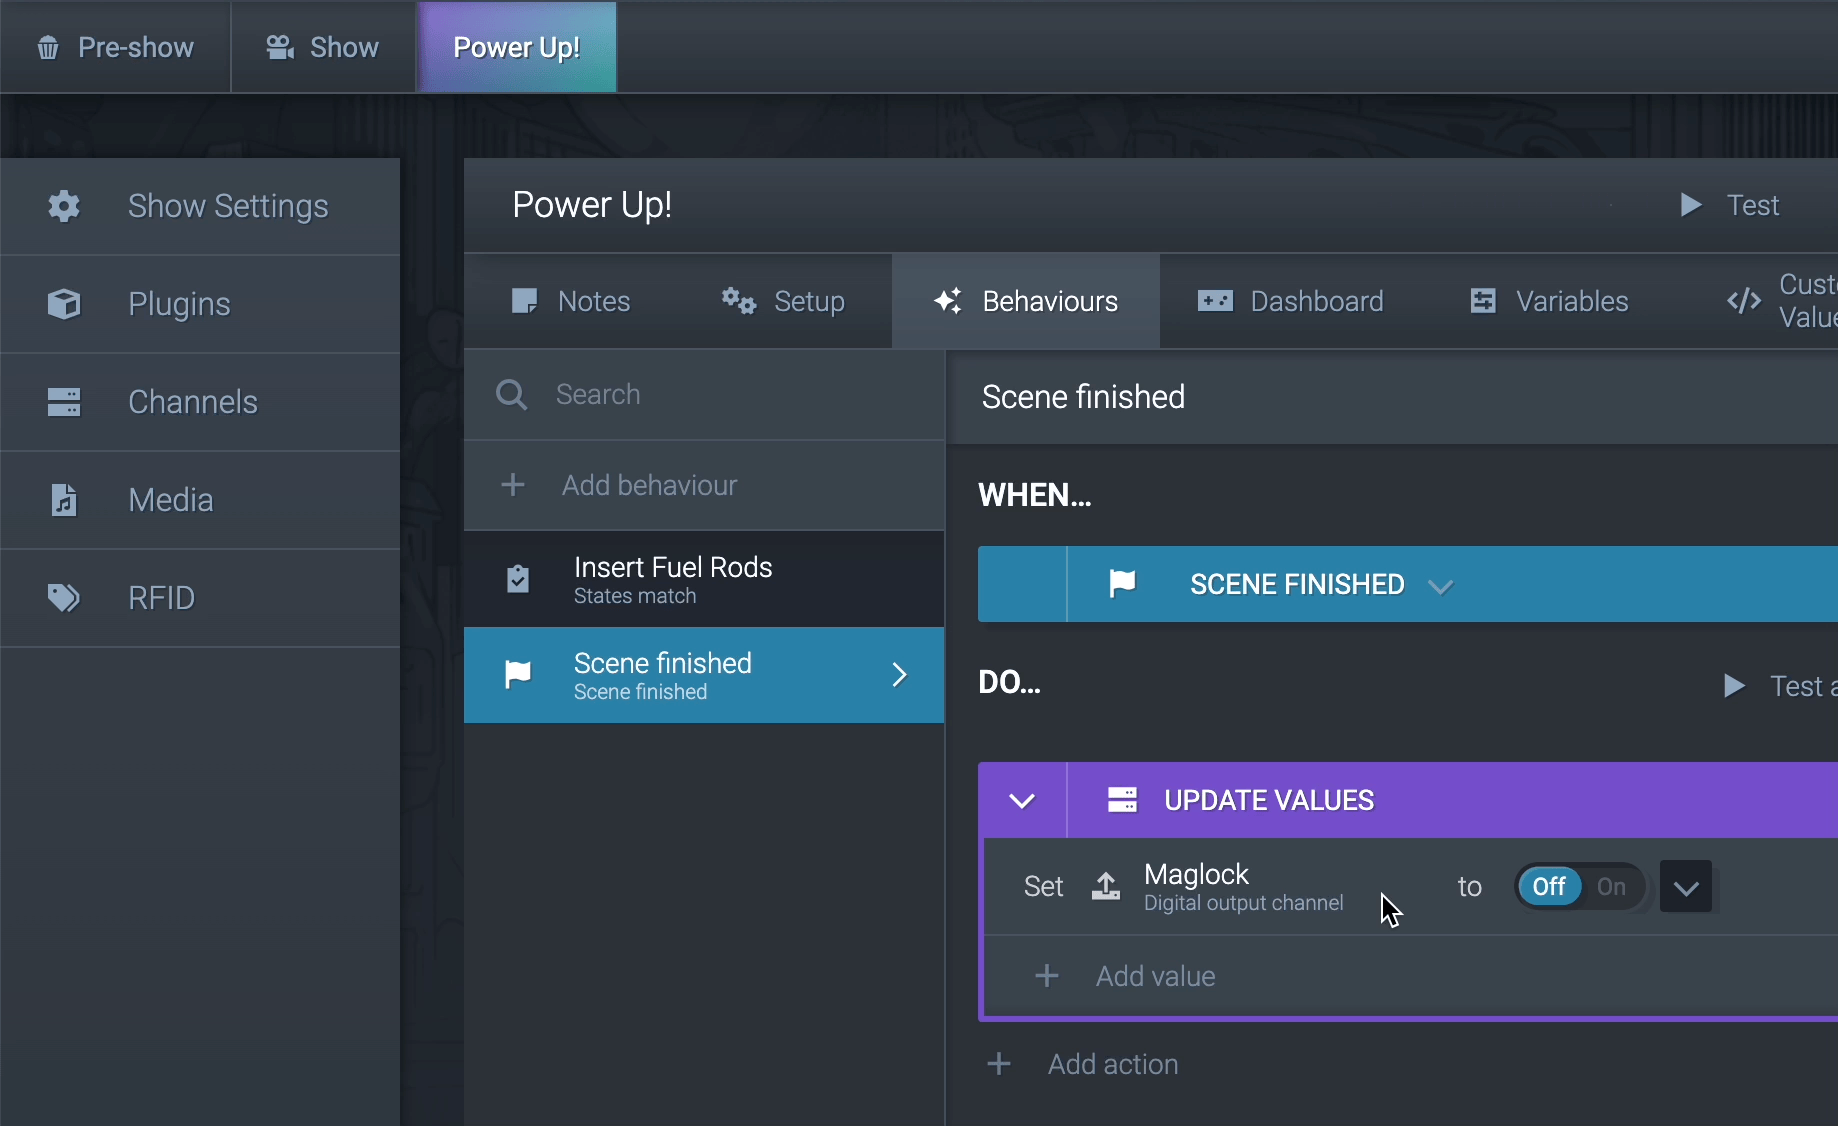Click Insert Fuel Rods clipboard icon
This screenshot has height=1126, width=1838.
click(x=518, y=578)
